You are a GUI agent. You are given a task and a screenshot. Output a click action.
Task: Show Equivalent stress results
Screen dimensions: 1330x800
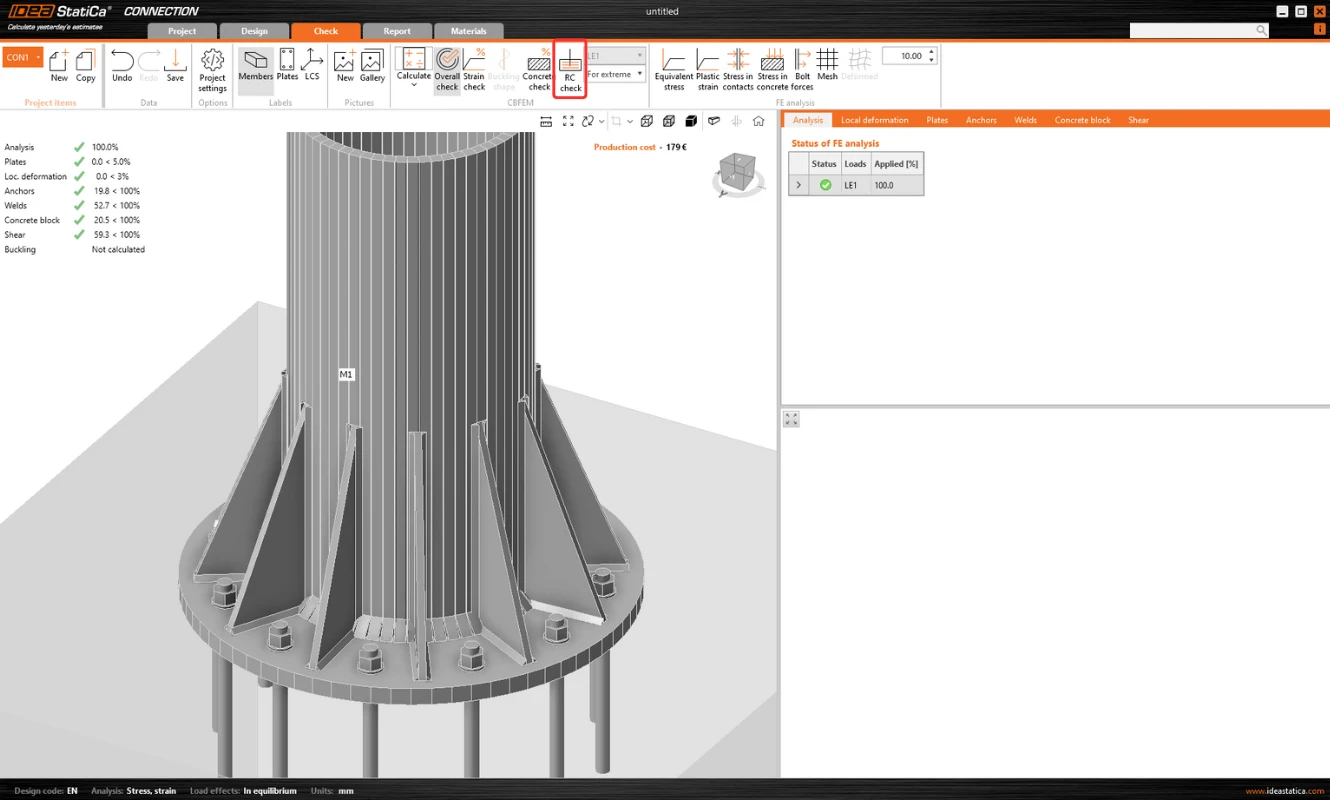[x=674, y=70]
